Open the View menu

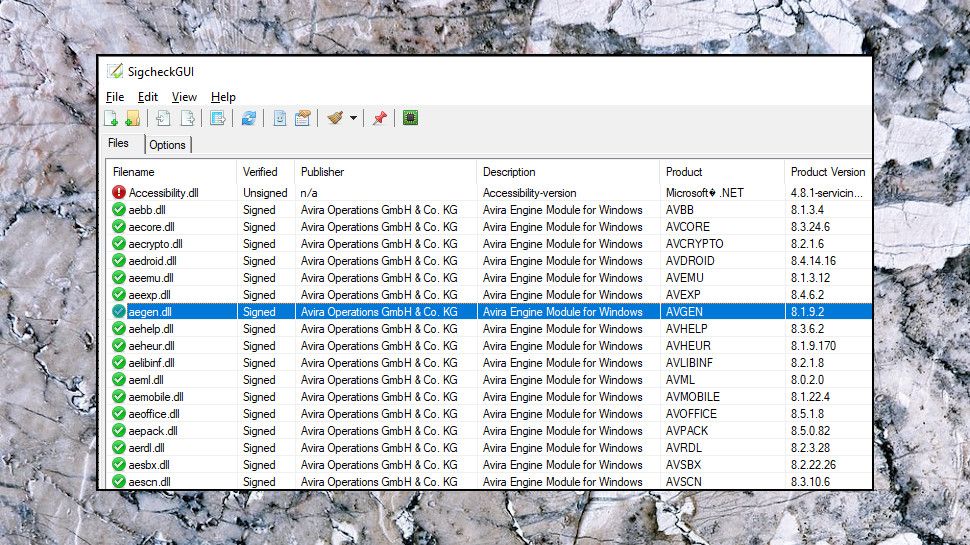184,97
